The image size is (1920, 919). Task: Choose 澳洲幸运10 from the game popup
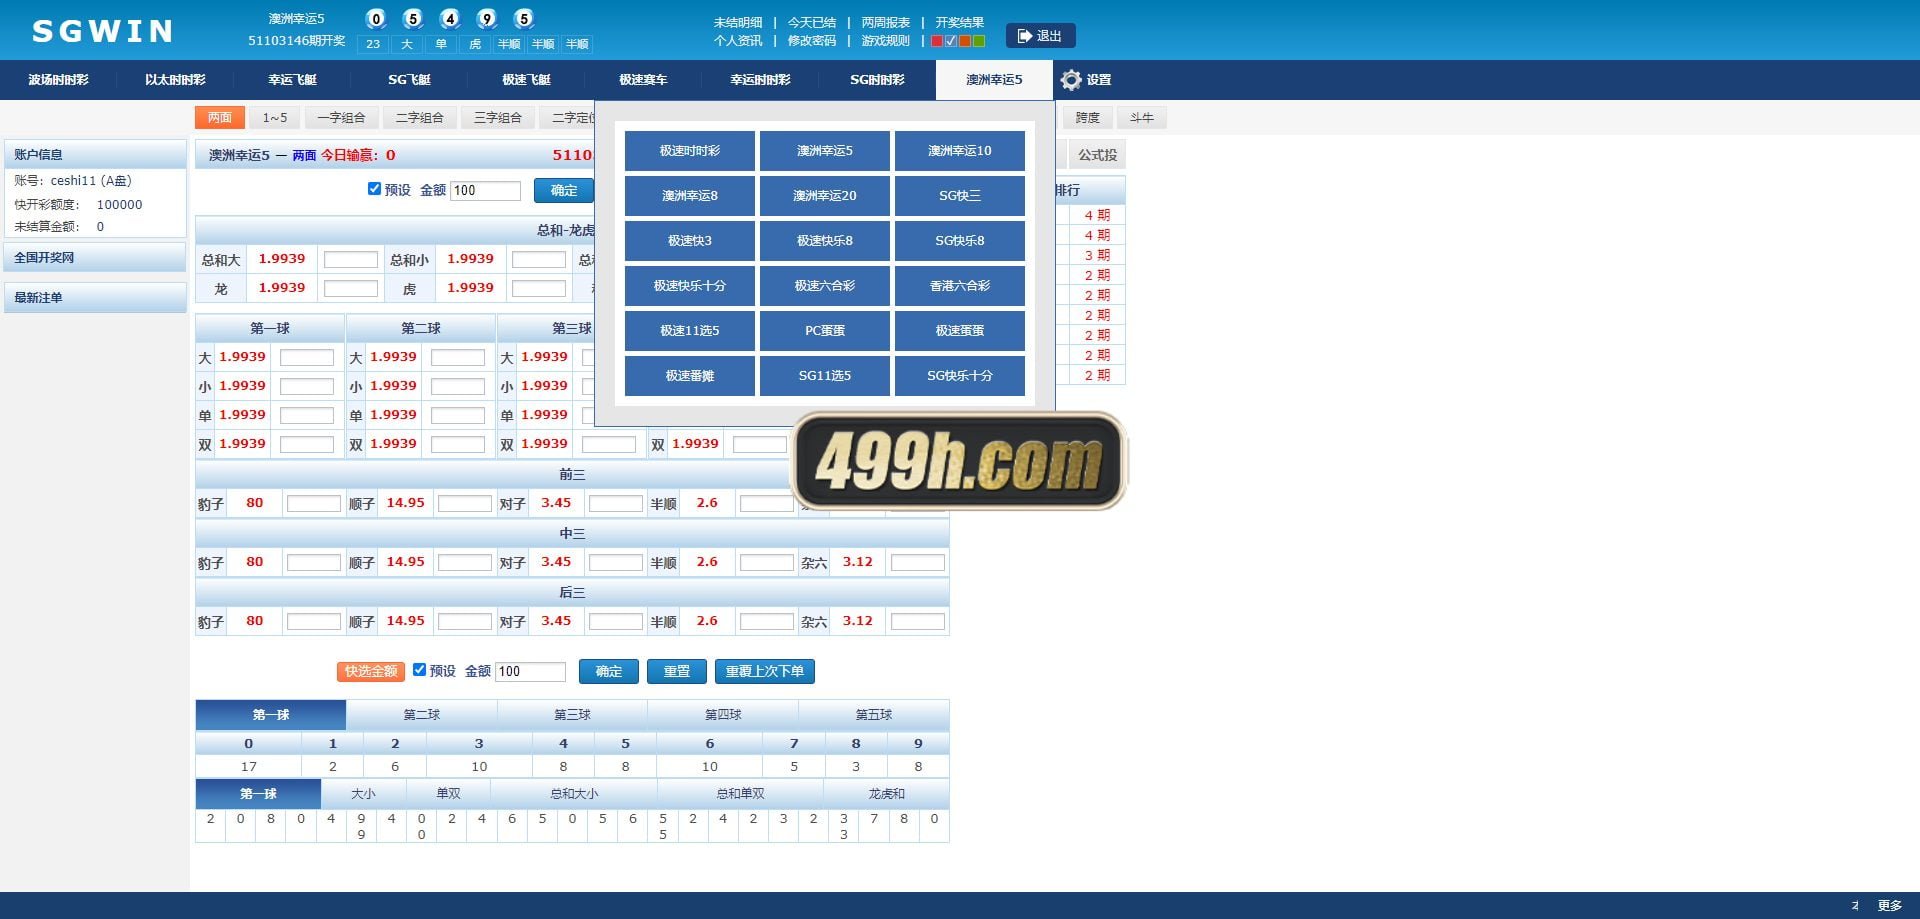[960, 151]
